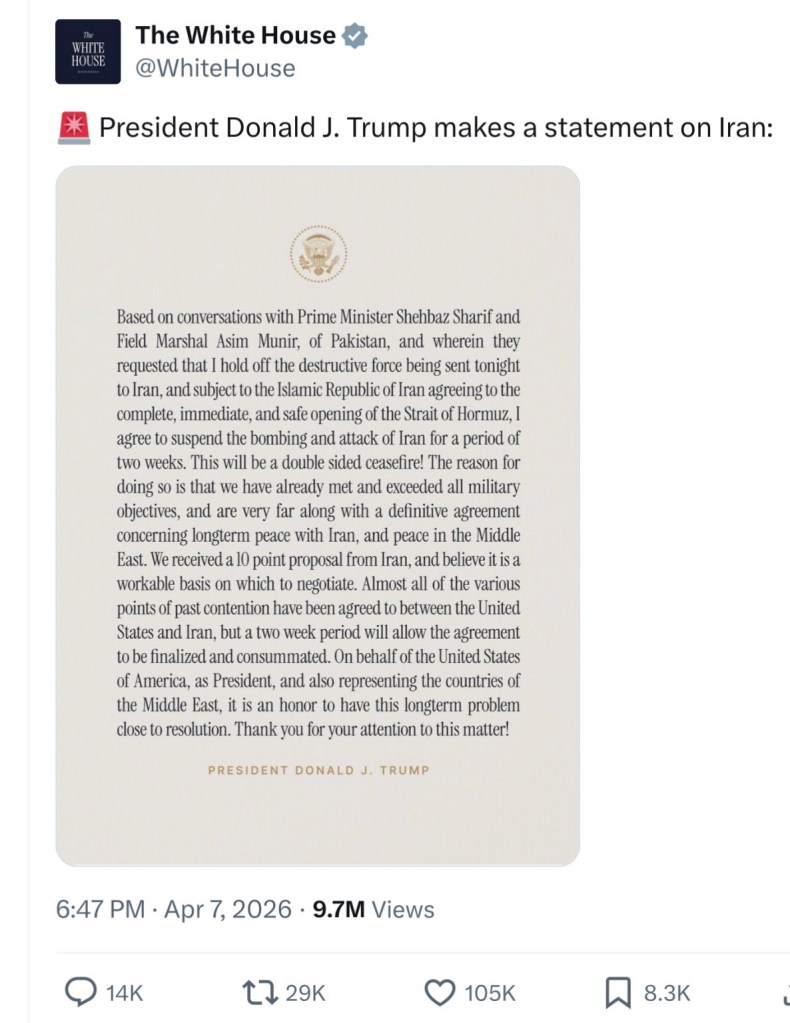
Task: Click the gold PRESIDENT DONALD J. TRUMP signature
Action: (316, 771)
